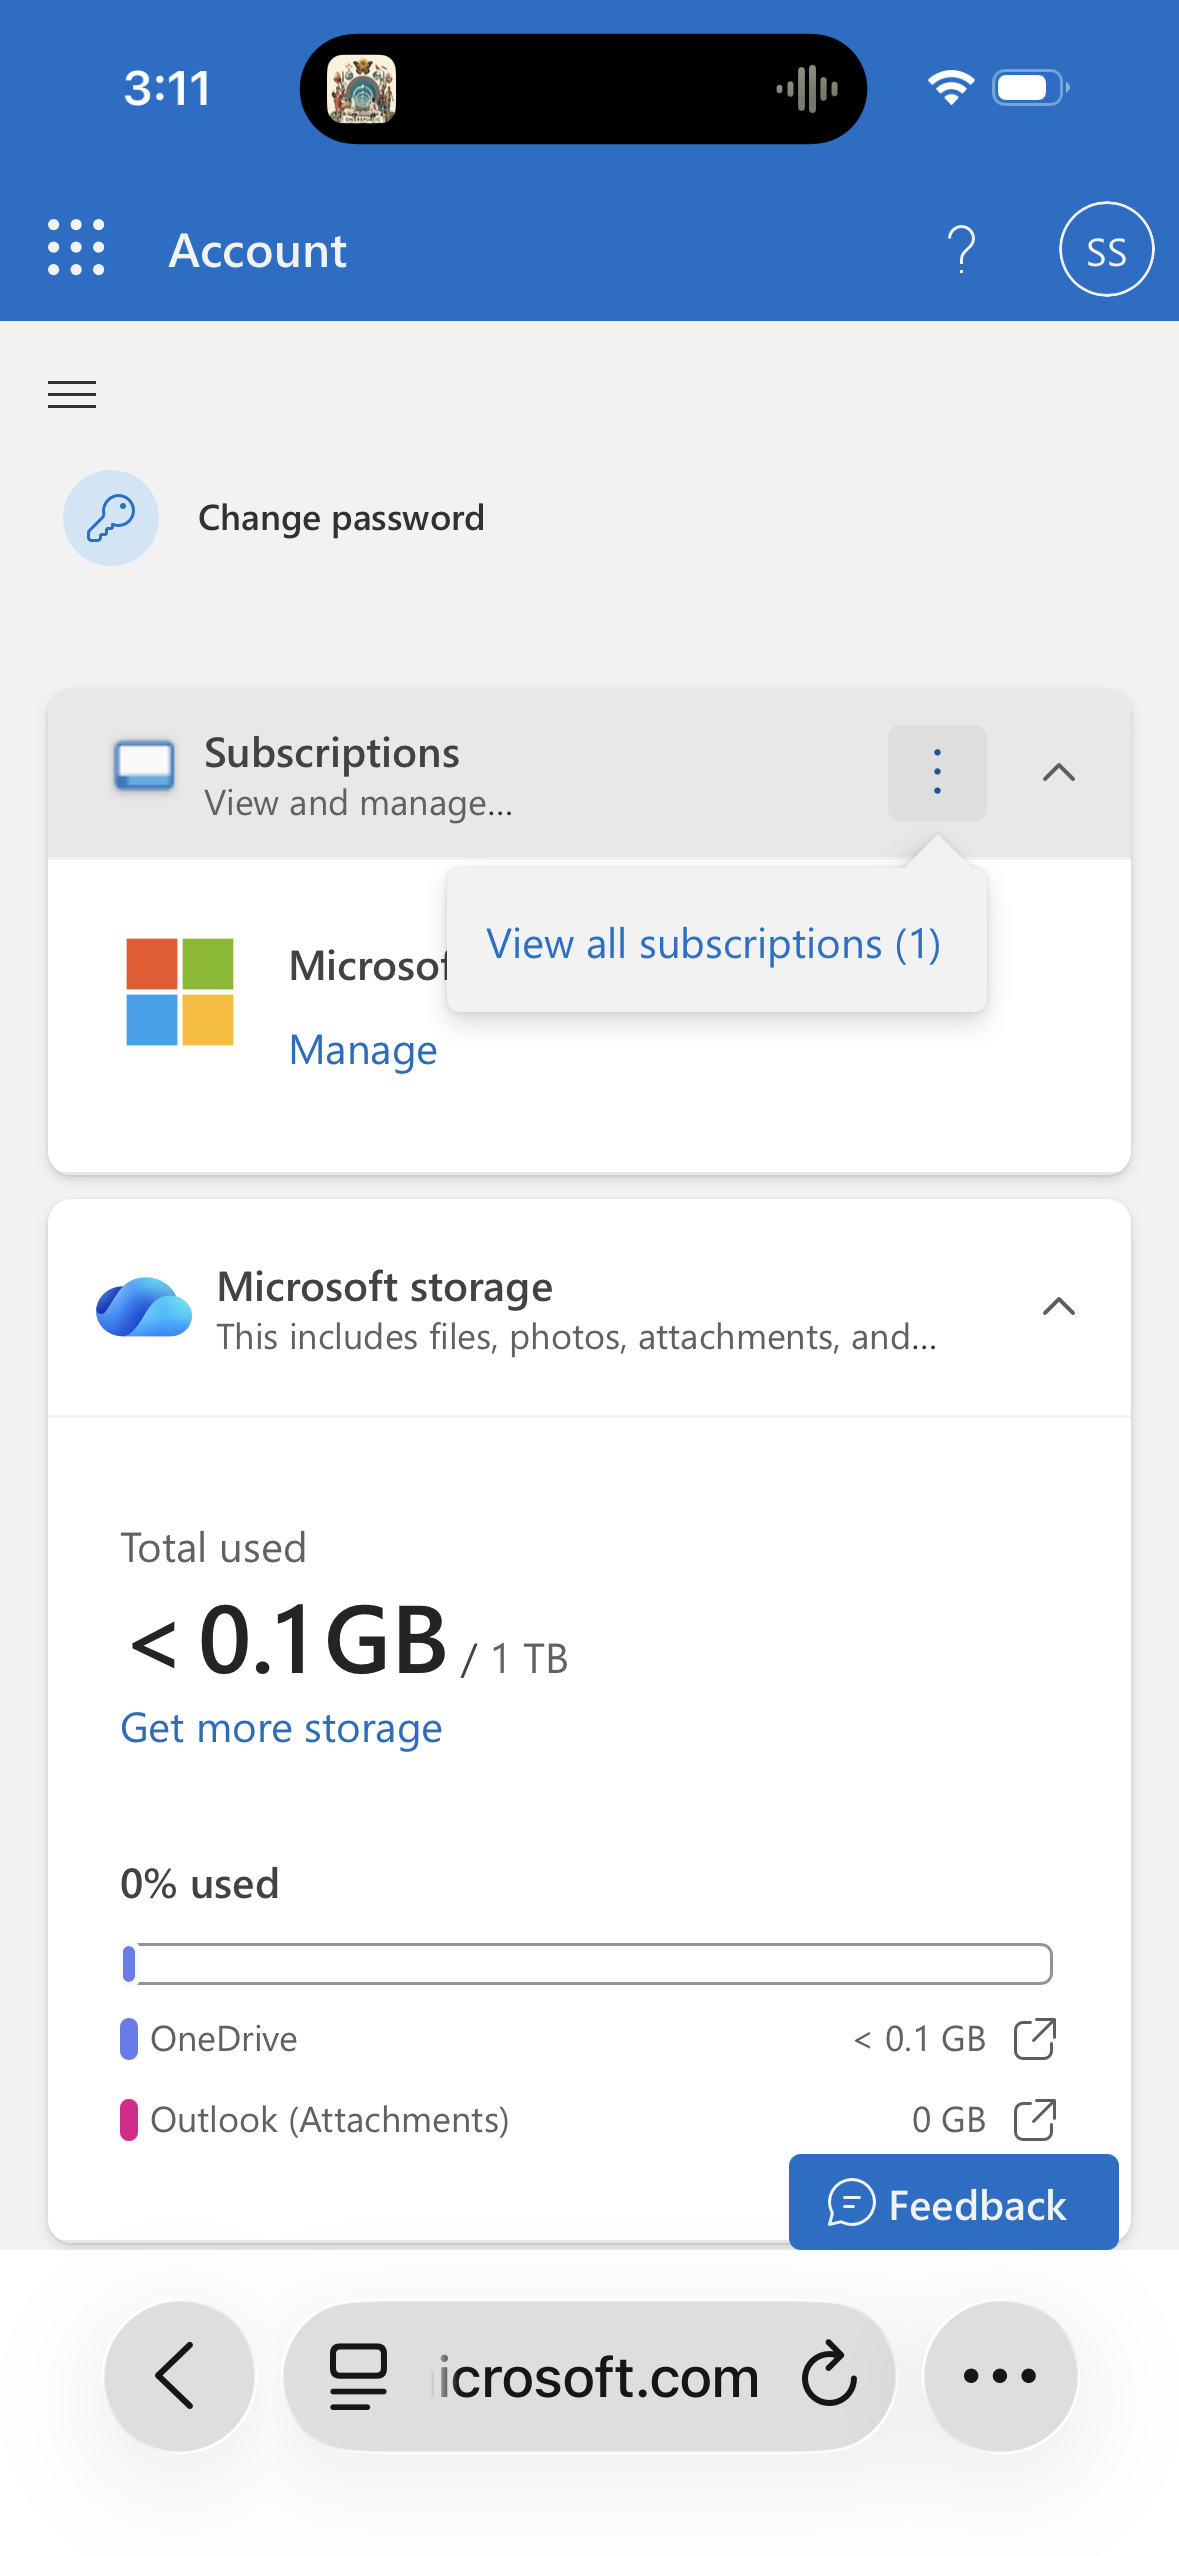The image size is (1179, 2556).
Task: Click the Account header title
Action: (258, 250)
